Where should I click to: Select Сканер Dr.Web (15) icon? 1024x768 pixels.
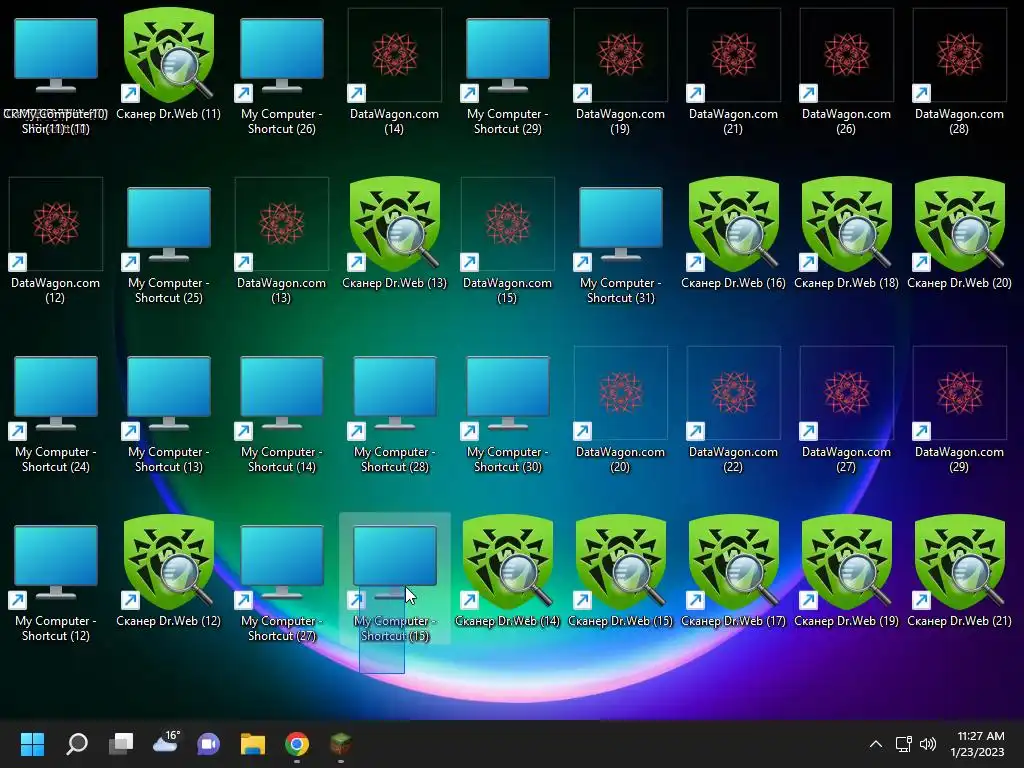(x=620, y=571)
